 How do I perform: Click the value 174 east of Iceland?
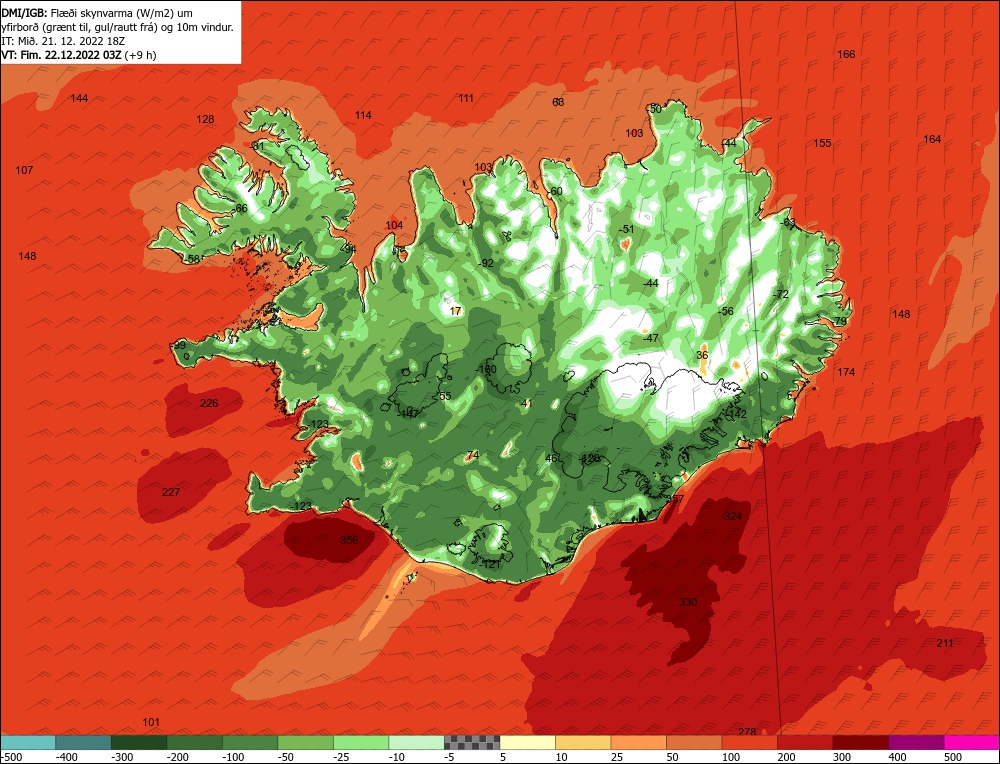(x=846, y=372)
